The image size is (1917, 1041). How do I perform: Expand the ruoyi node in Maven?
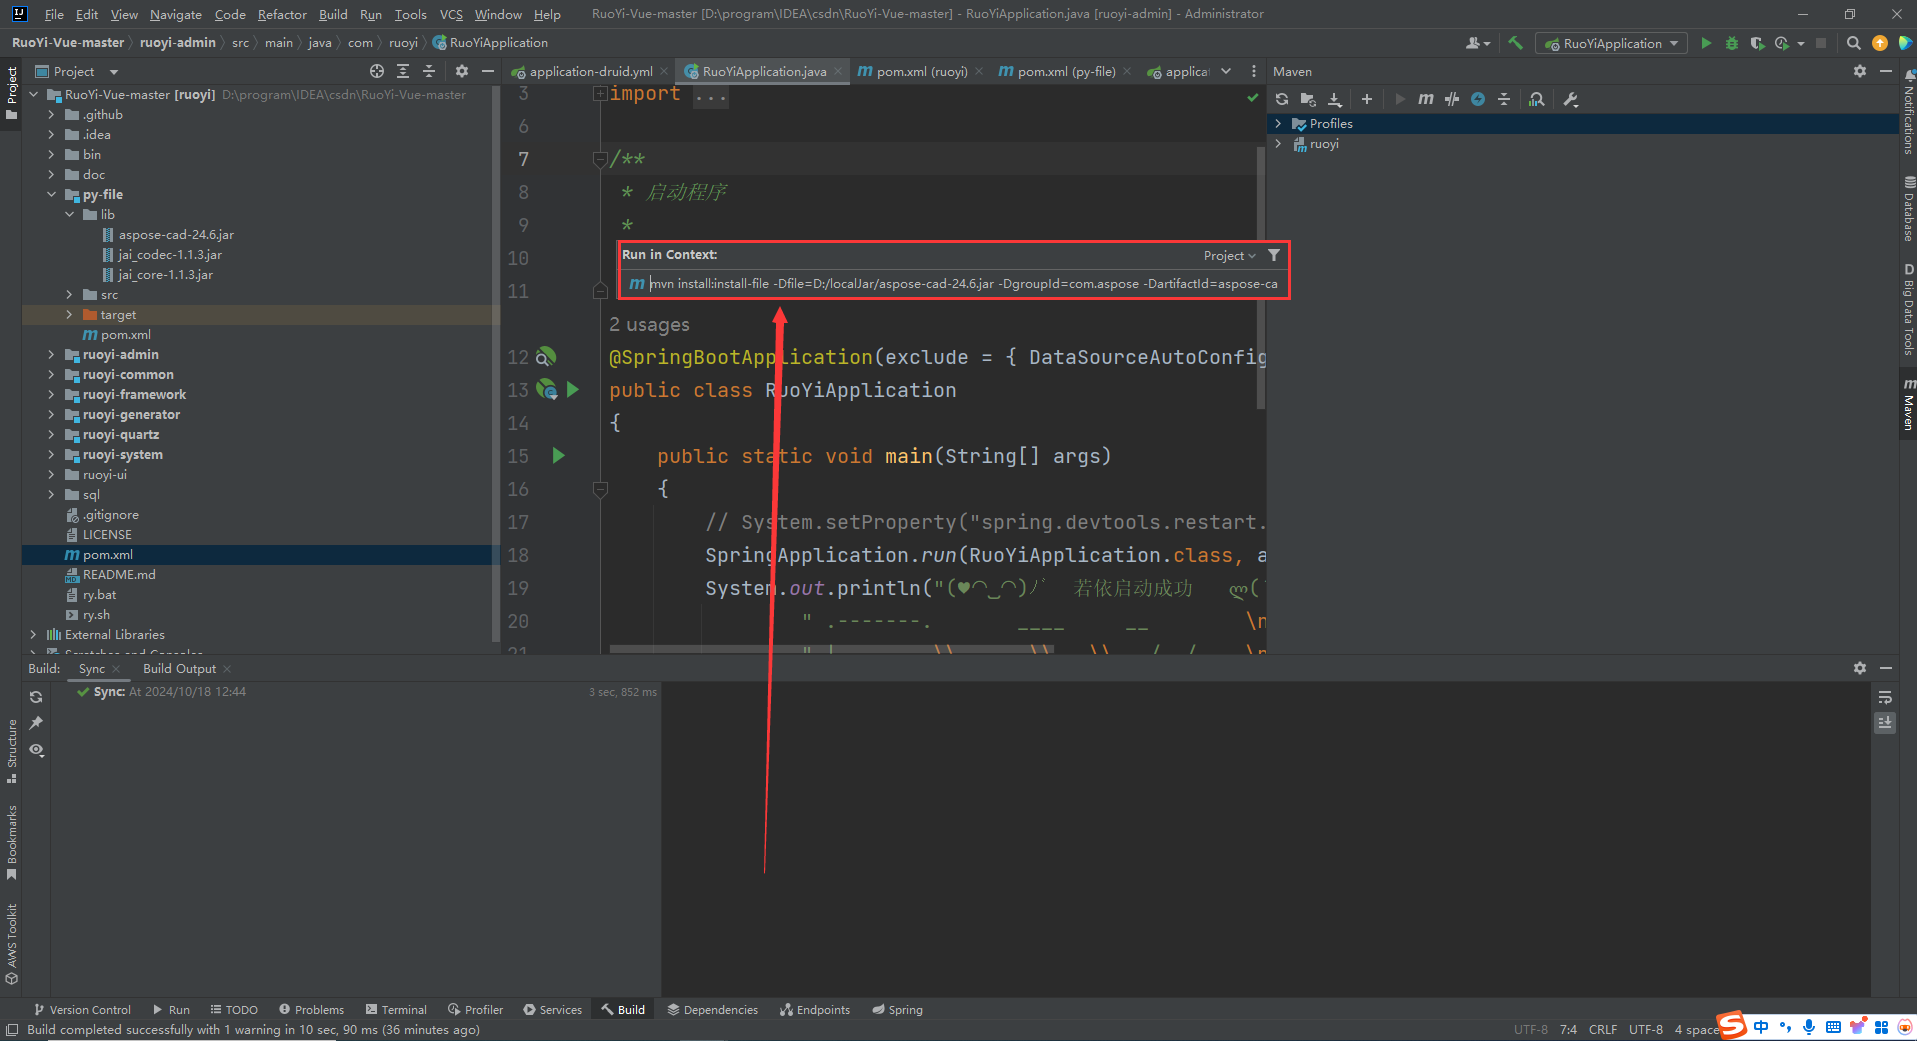1278,143
